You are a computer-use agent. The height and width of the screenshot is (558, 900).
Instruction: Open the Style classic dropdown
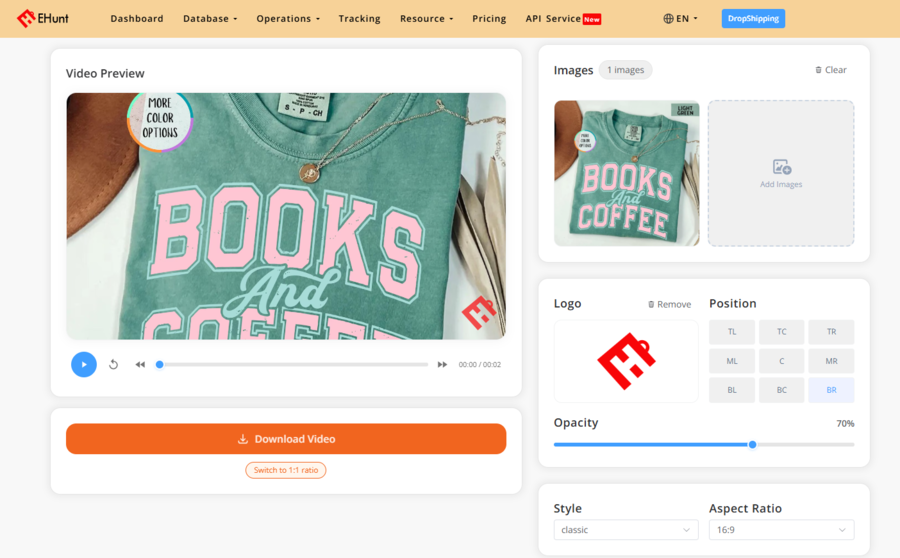click(x=626, y=530)
